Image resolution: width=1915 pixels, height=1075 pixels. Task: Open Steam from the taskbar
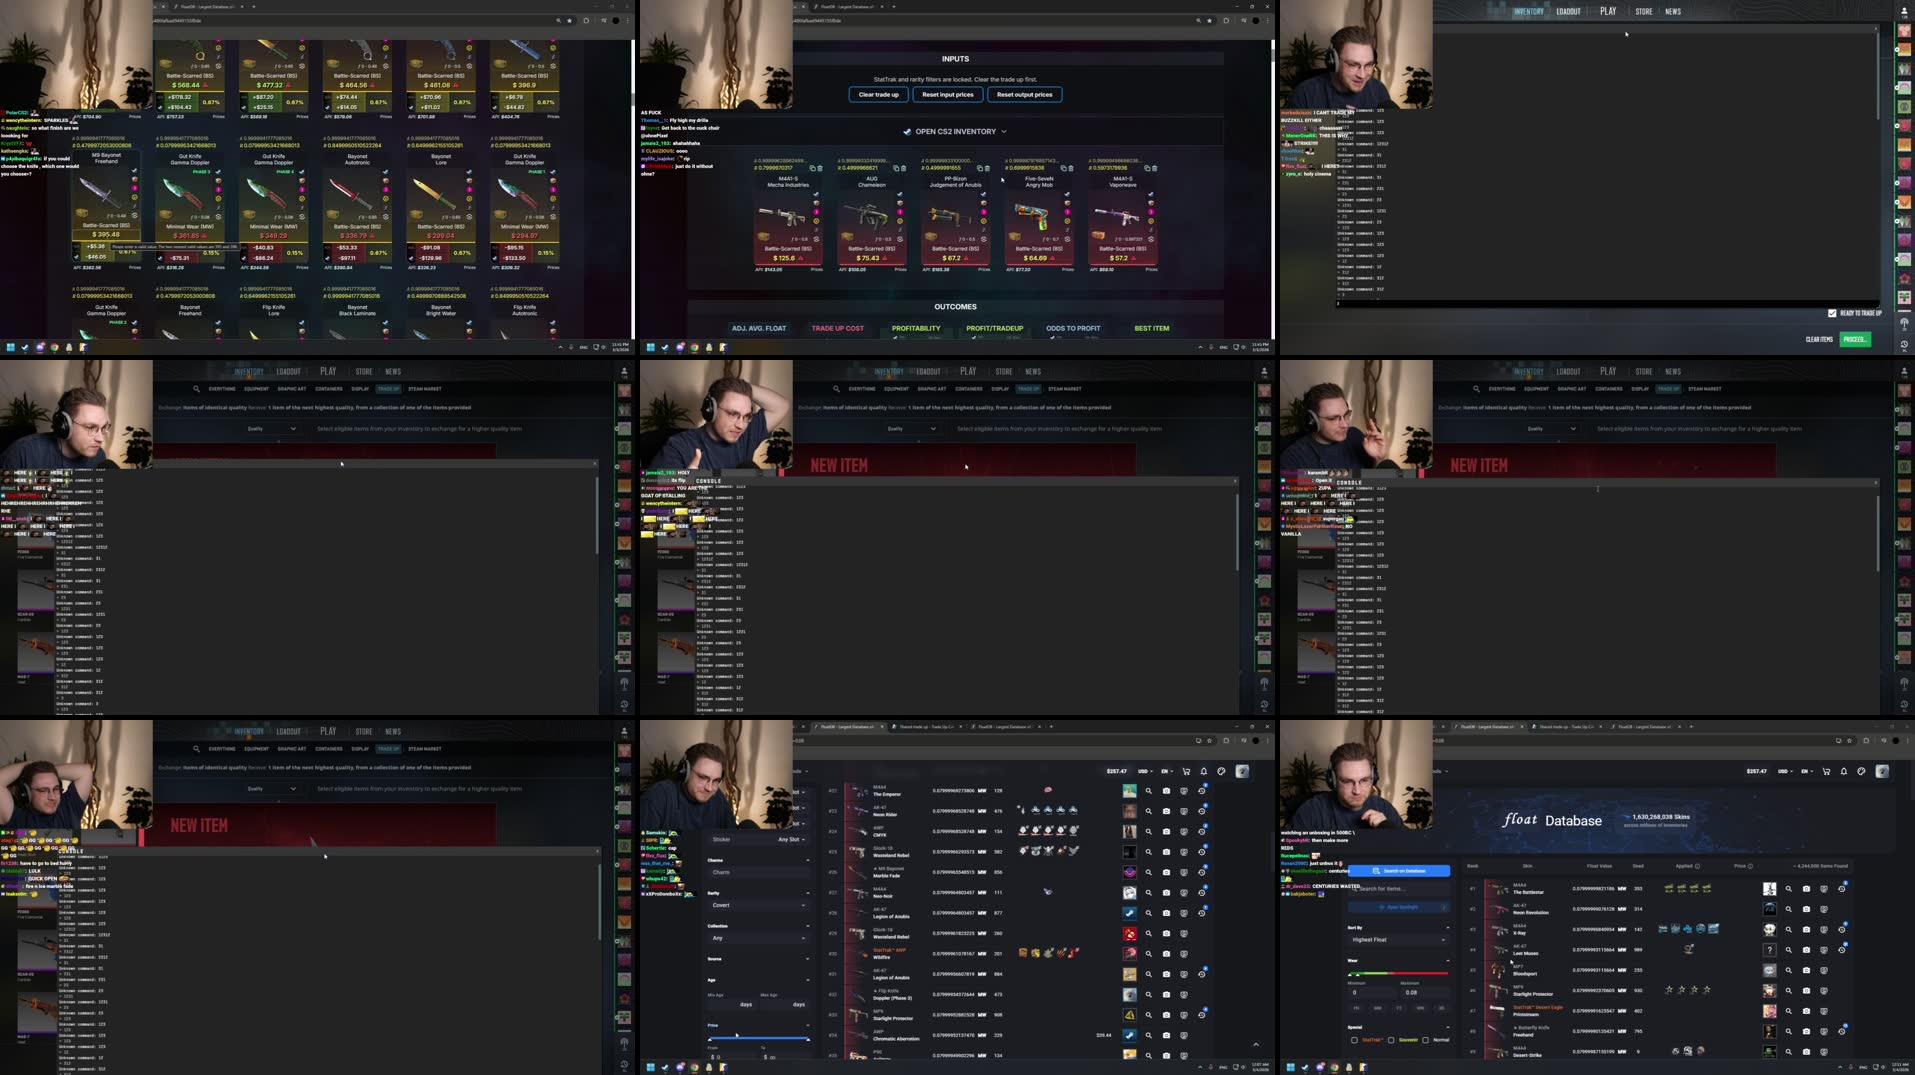[708, 1067]
